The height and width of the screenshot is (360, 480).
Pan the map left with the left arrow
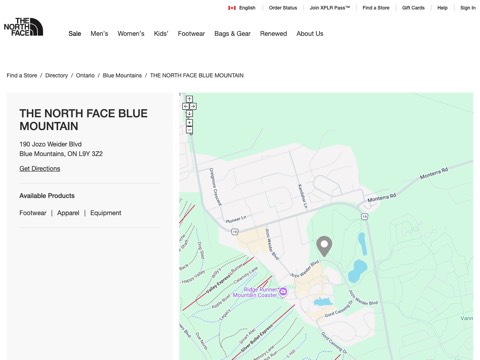[x=186, y=106]
